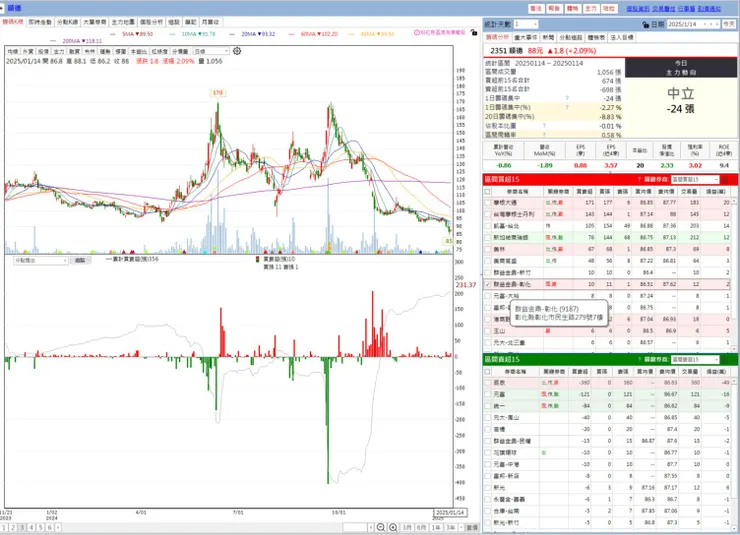Uncheck the 群益金鼎-彰化 broker row
Viewport: 740px width, 535px height.
point(488,284)
